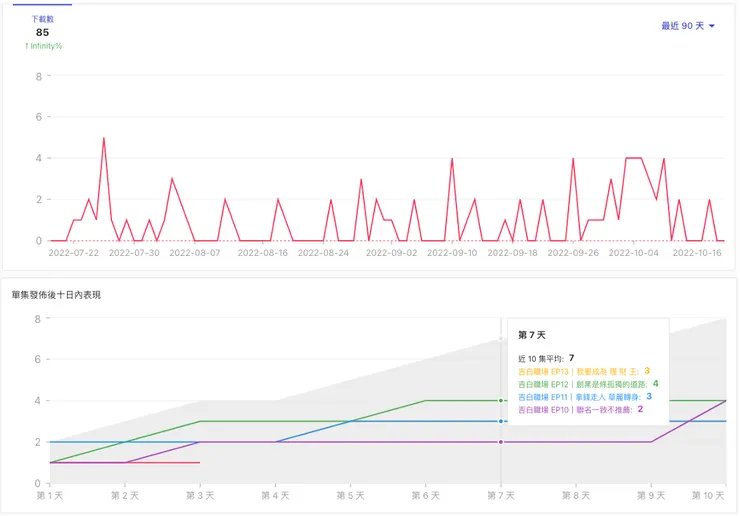Click the 2022-10-04 date label on axis
This screenshot has width=740, height=516.
633,253
